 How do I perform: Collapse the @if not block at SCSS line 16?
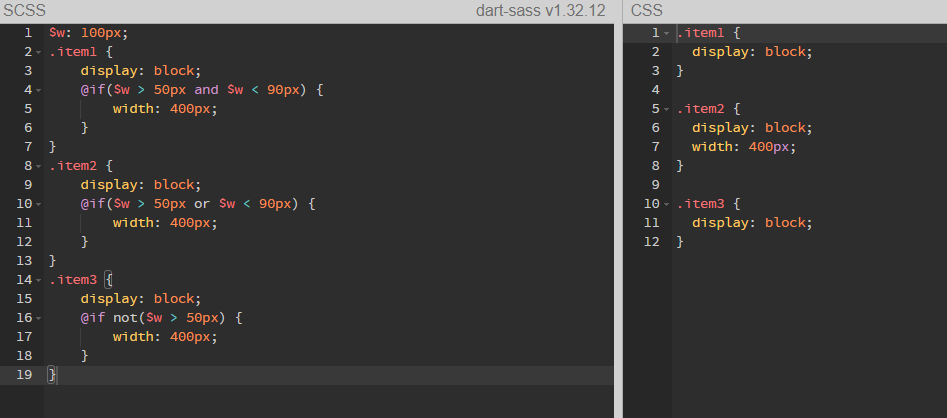39,319
